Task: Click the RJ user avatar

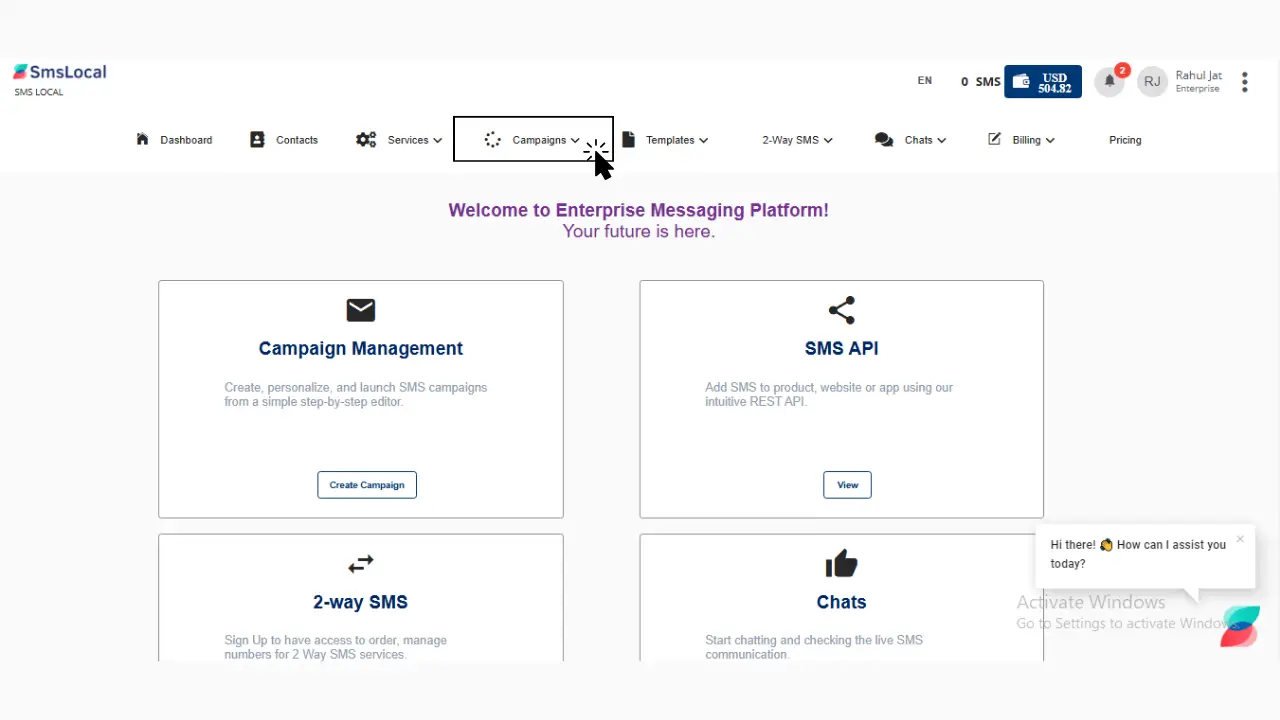Action: [x=1152, y=82]
